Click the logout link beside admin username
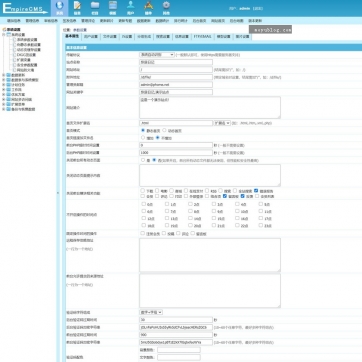Viewport: 362px width, 362px height. pos(258,8)
